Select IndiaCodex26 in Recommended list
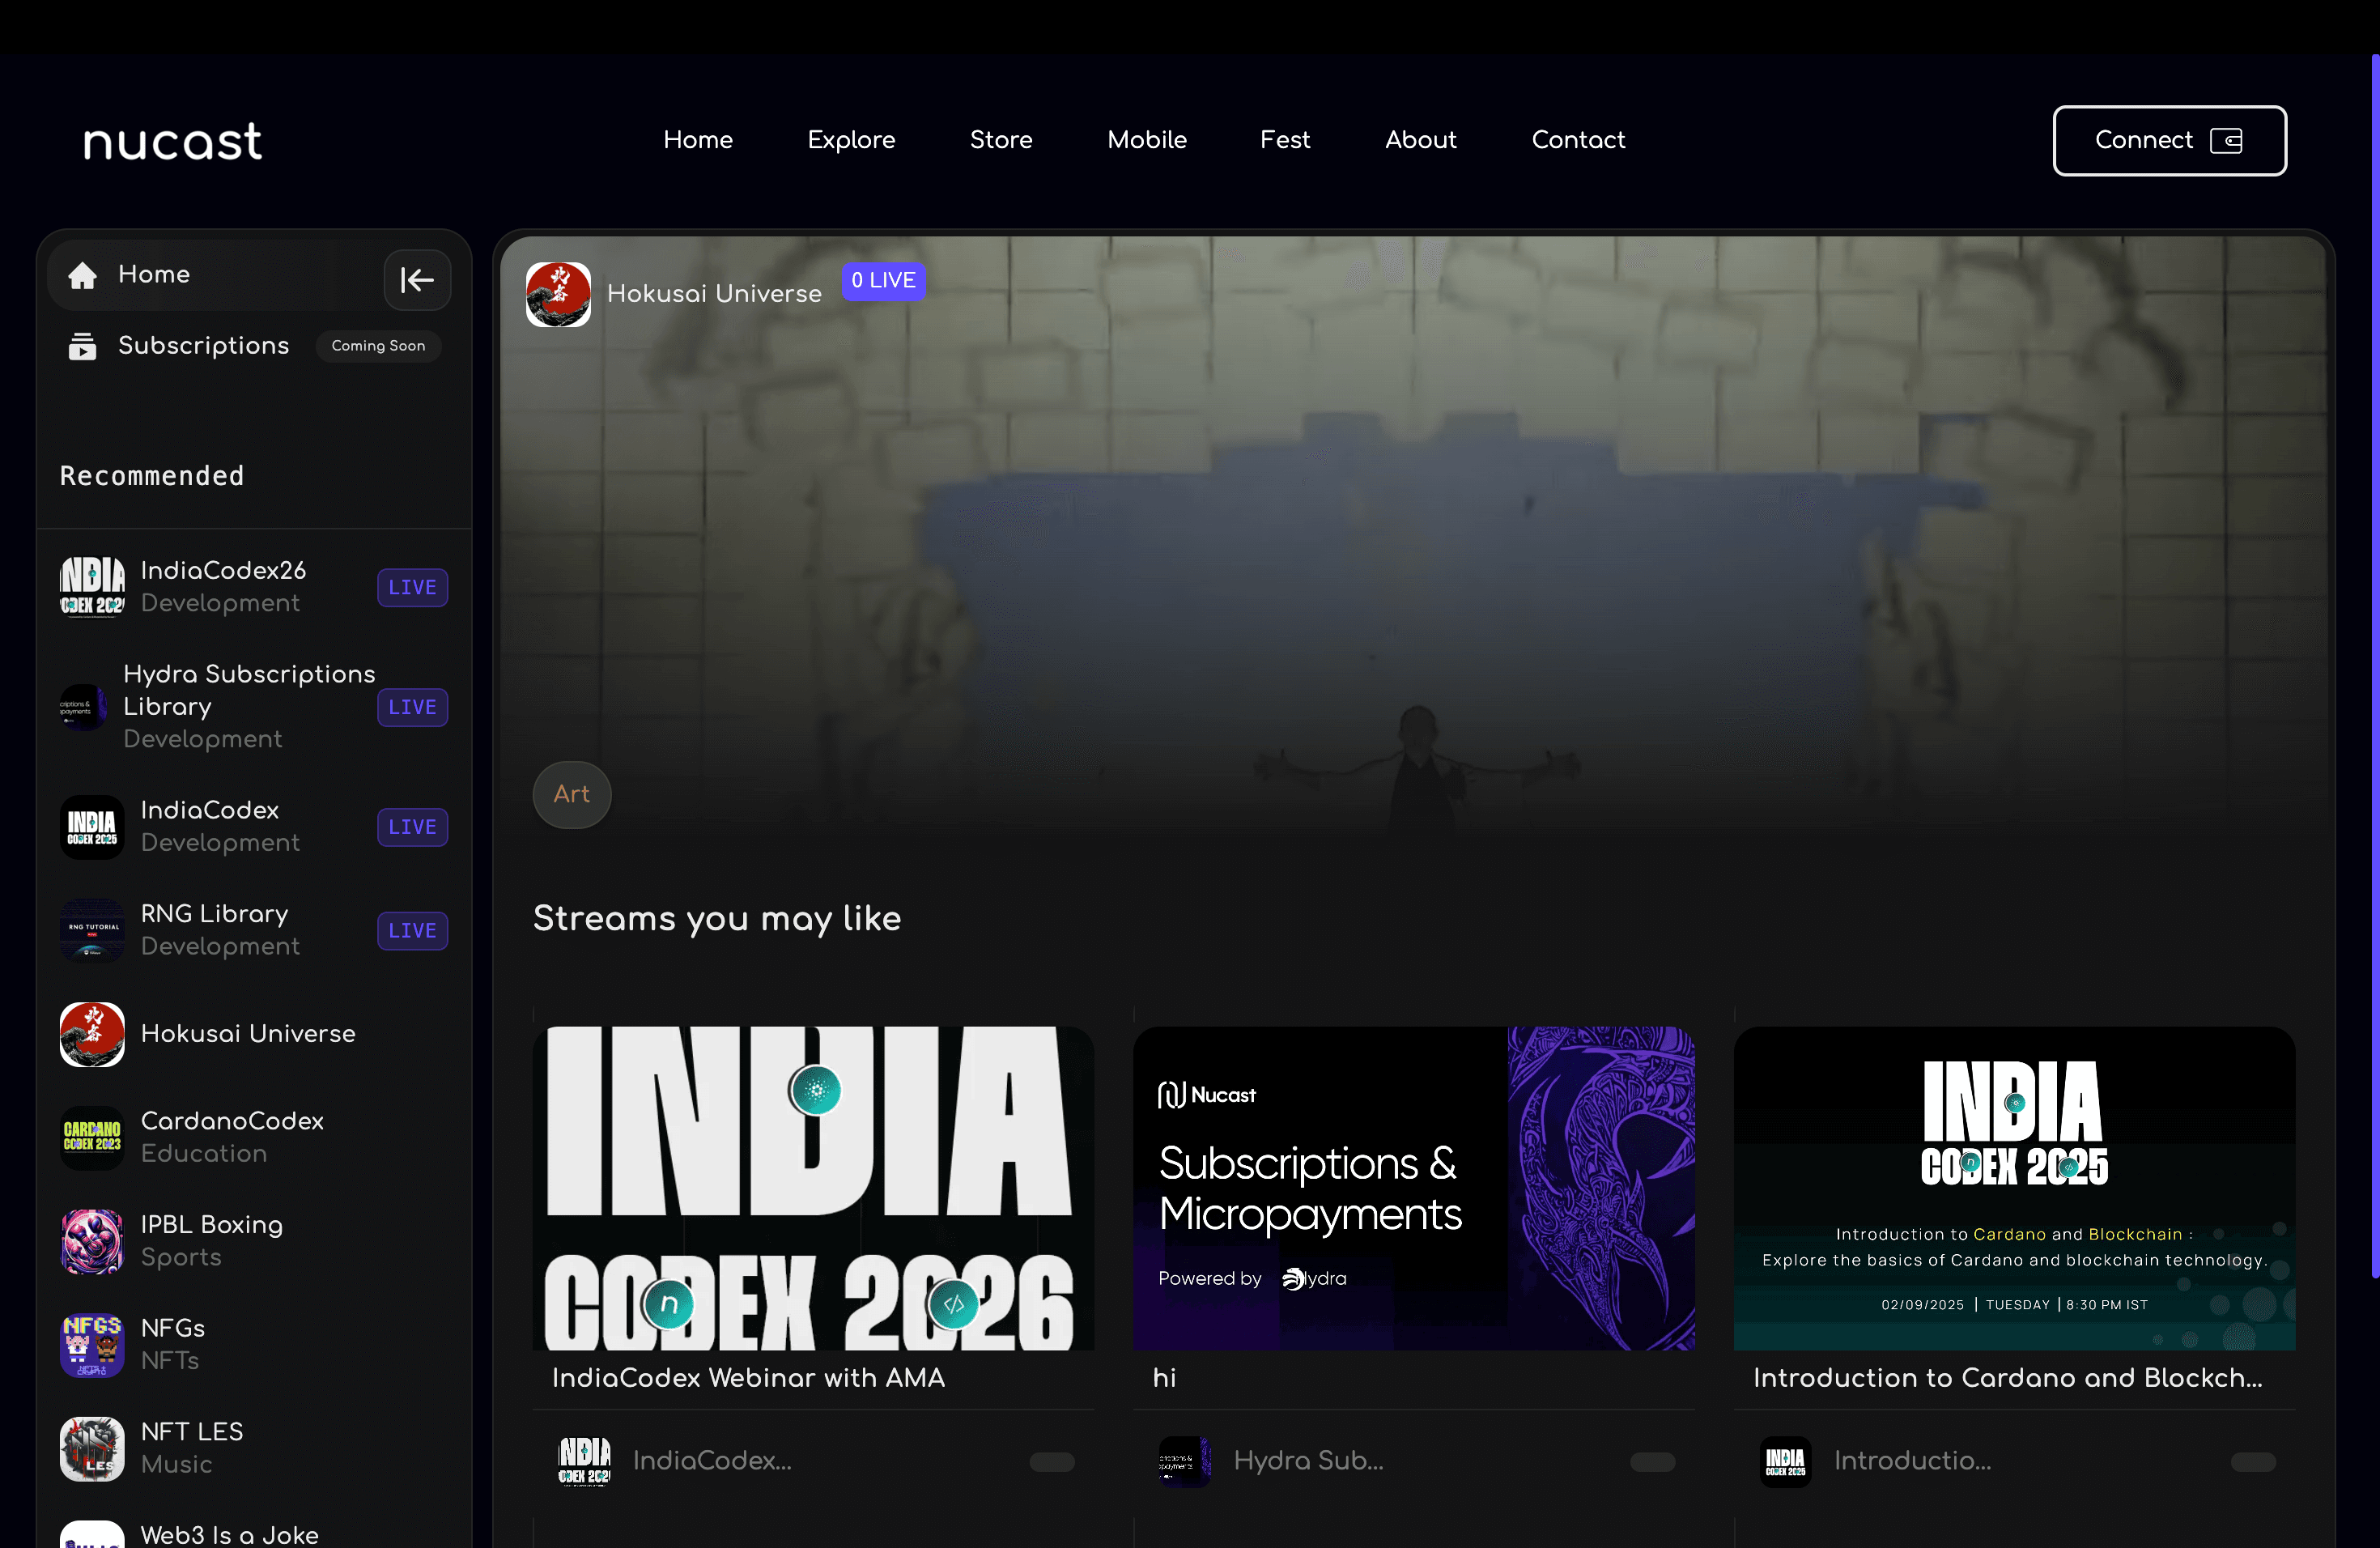The width and height of the screenshot is (2380, 1548). click(254, 587)
